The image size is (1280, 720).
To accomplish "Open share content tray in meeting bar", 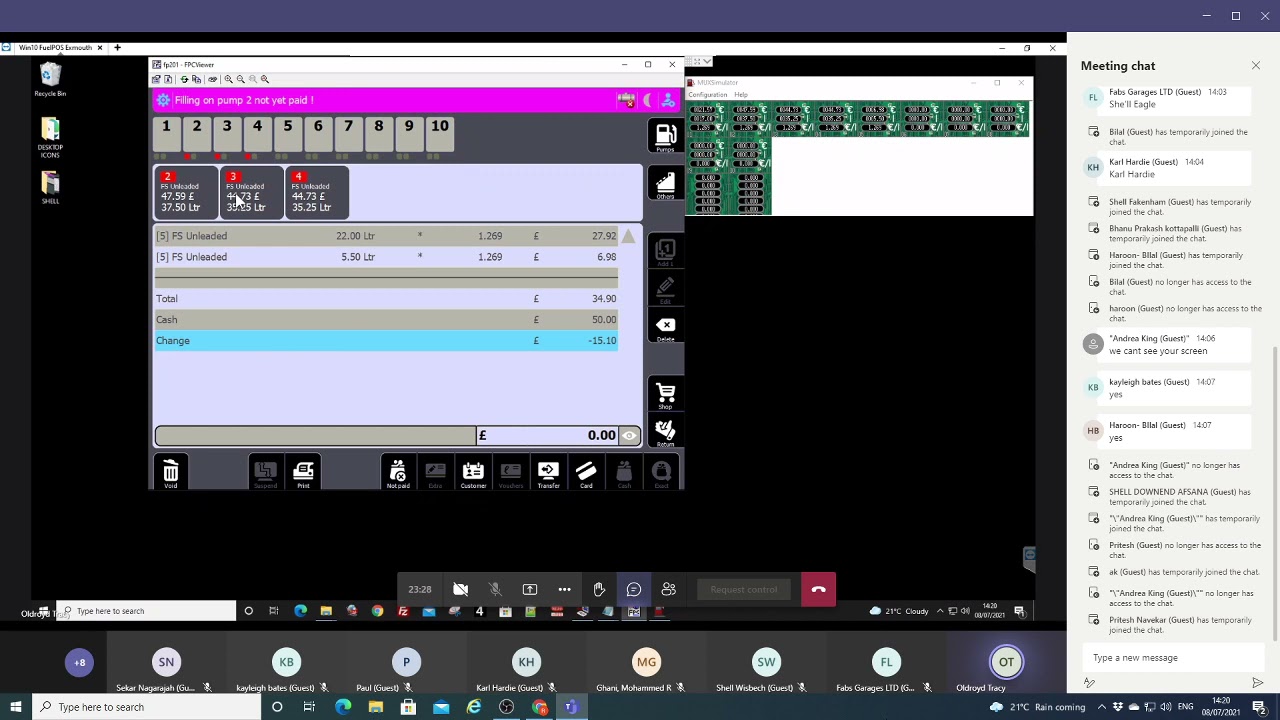I will point(530,589).
